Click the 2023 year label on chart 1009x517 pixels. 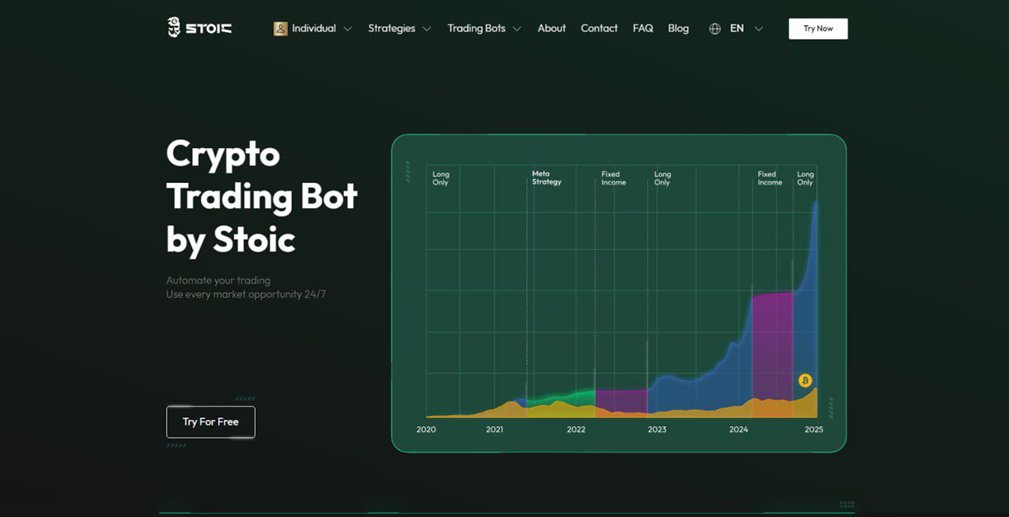pyautogui.click(x=656, y=429)
